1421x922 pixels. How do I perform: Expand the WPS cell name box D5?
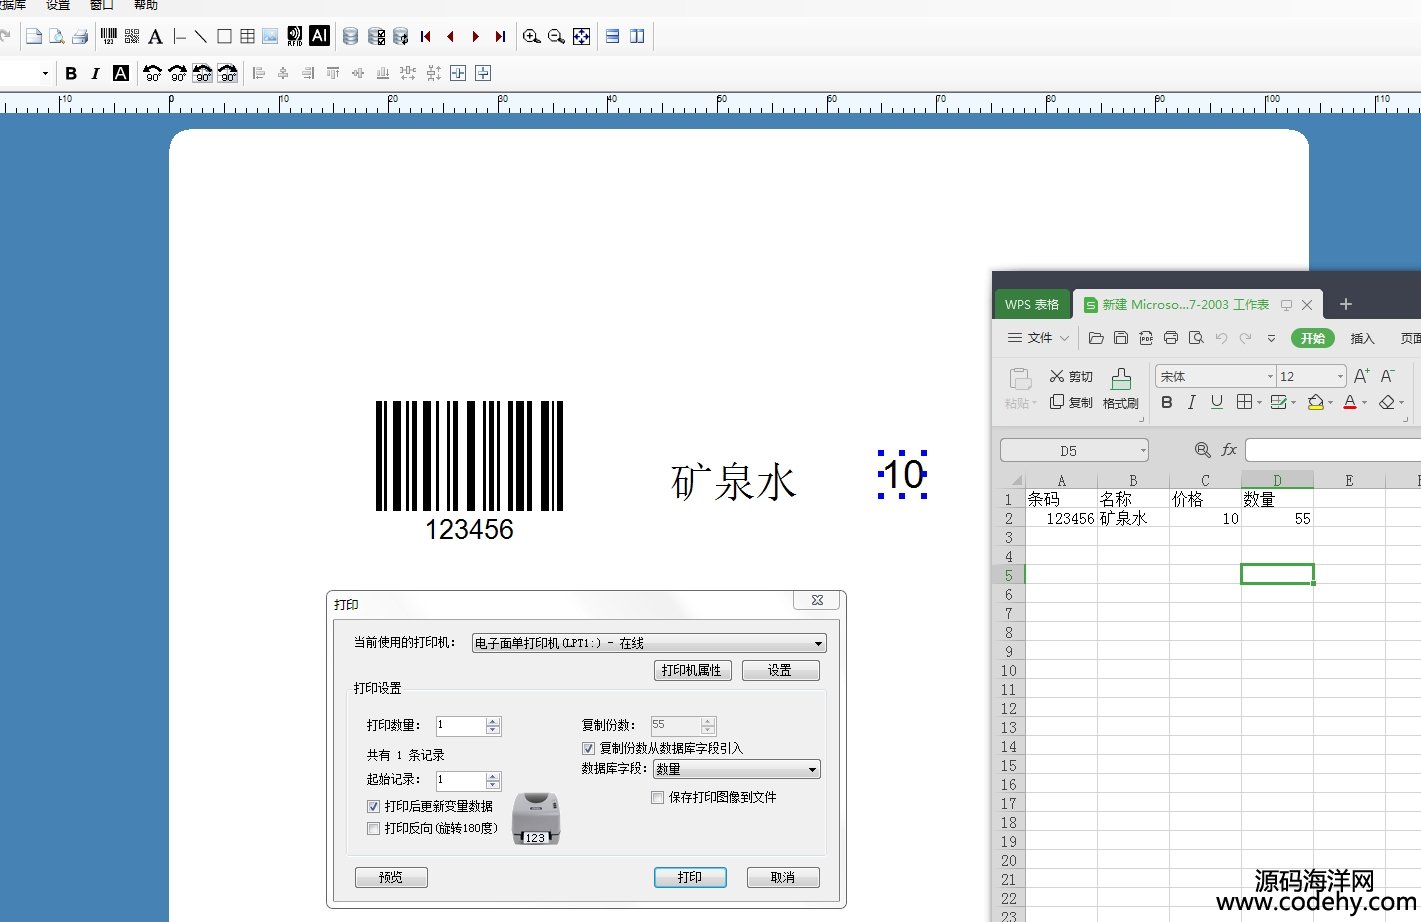click(x=1143, y=450)
